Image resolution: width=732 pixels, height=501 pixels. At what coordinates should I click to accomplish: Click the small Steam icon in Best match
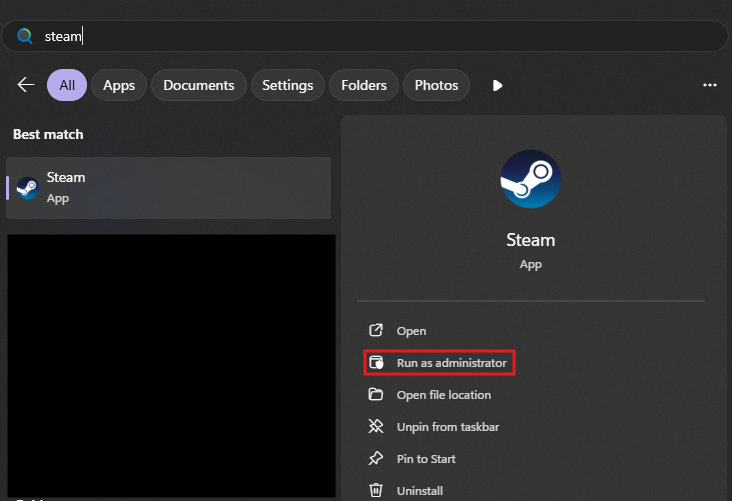click(x=28, y=188)
